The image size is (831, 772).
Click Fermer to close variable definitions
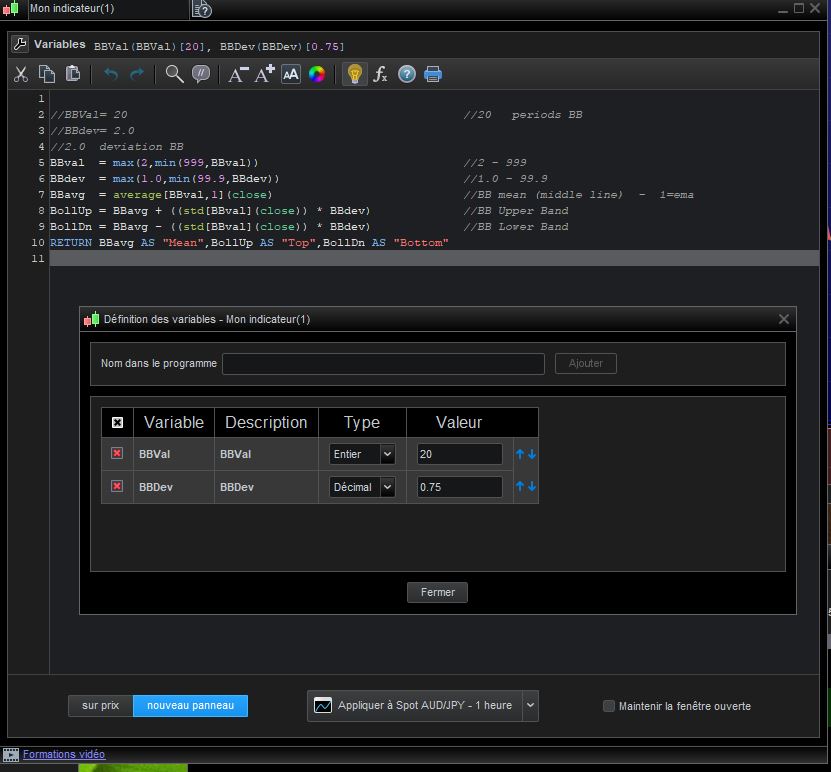tap(437, 592)
